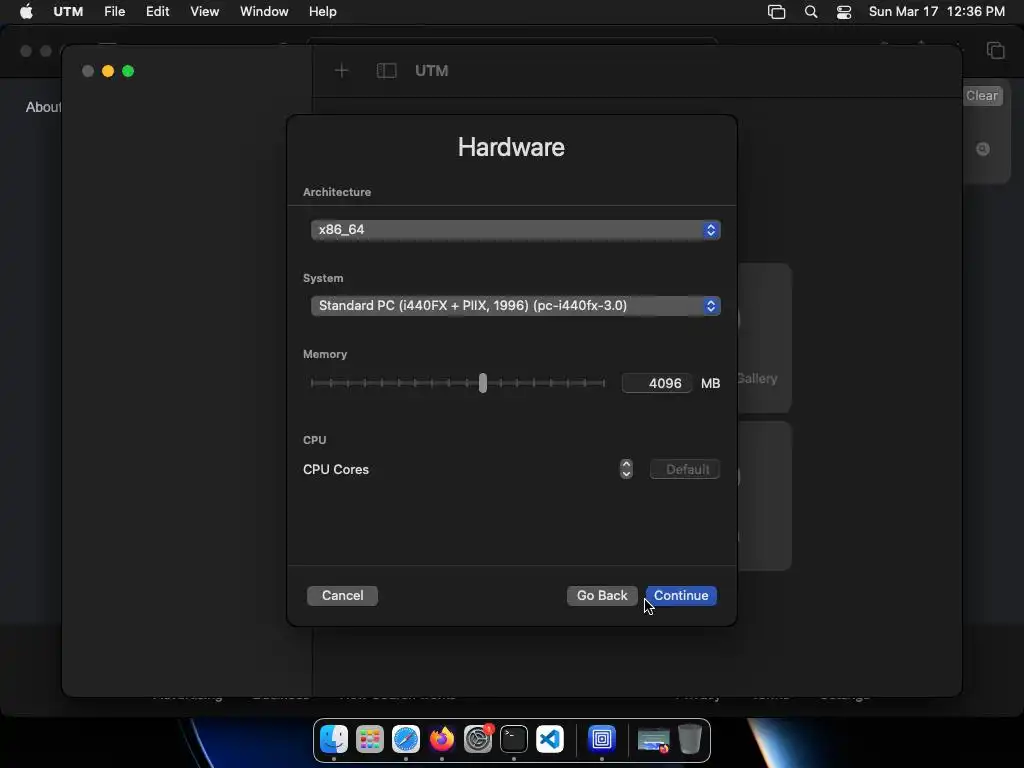Screen dimensions: 1024x768
Task: Click the Clear button in background window
Action: (x=982, y=95)
